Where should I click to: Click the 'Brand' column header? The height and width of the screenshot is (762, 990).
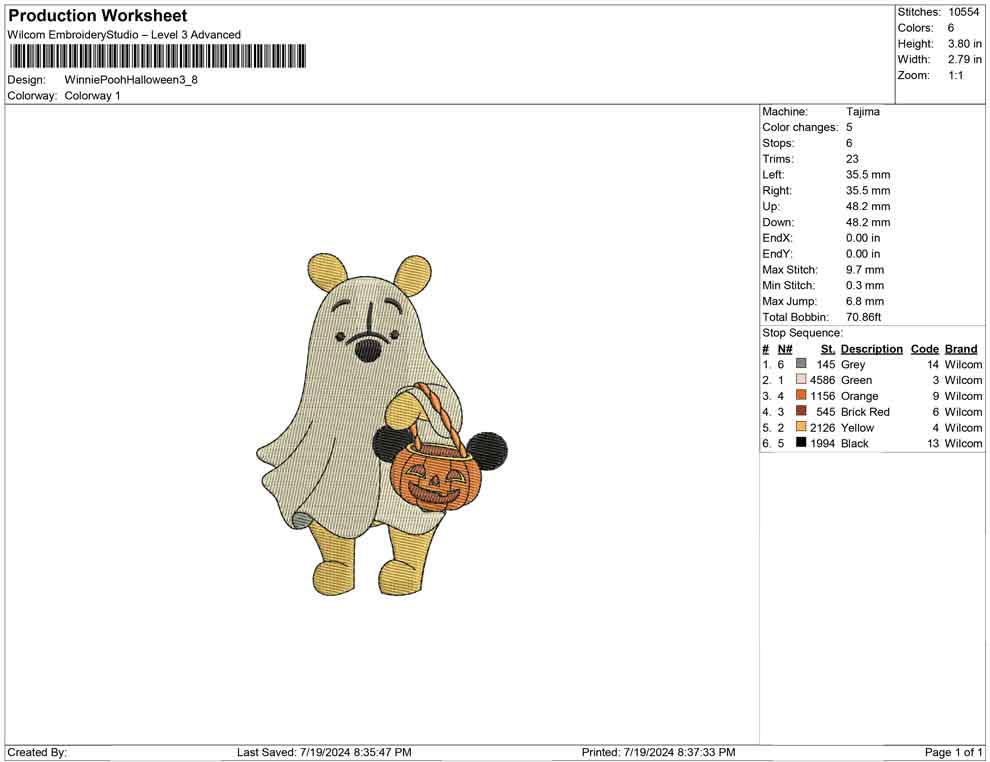coord(961,349)
